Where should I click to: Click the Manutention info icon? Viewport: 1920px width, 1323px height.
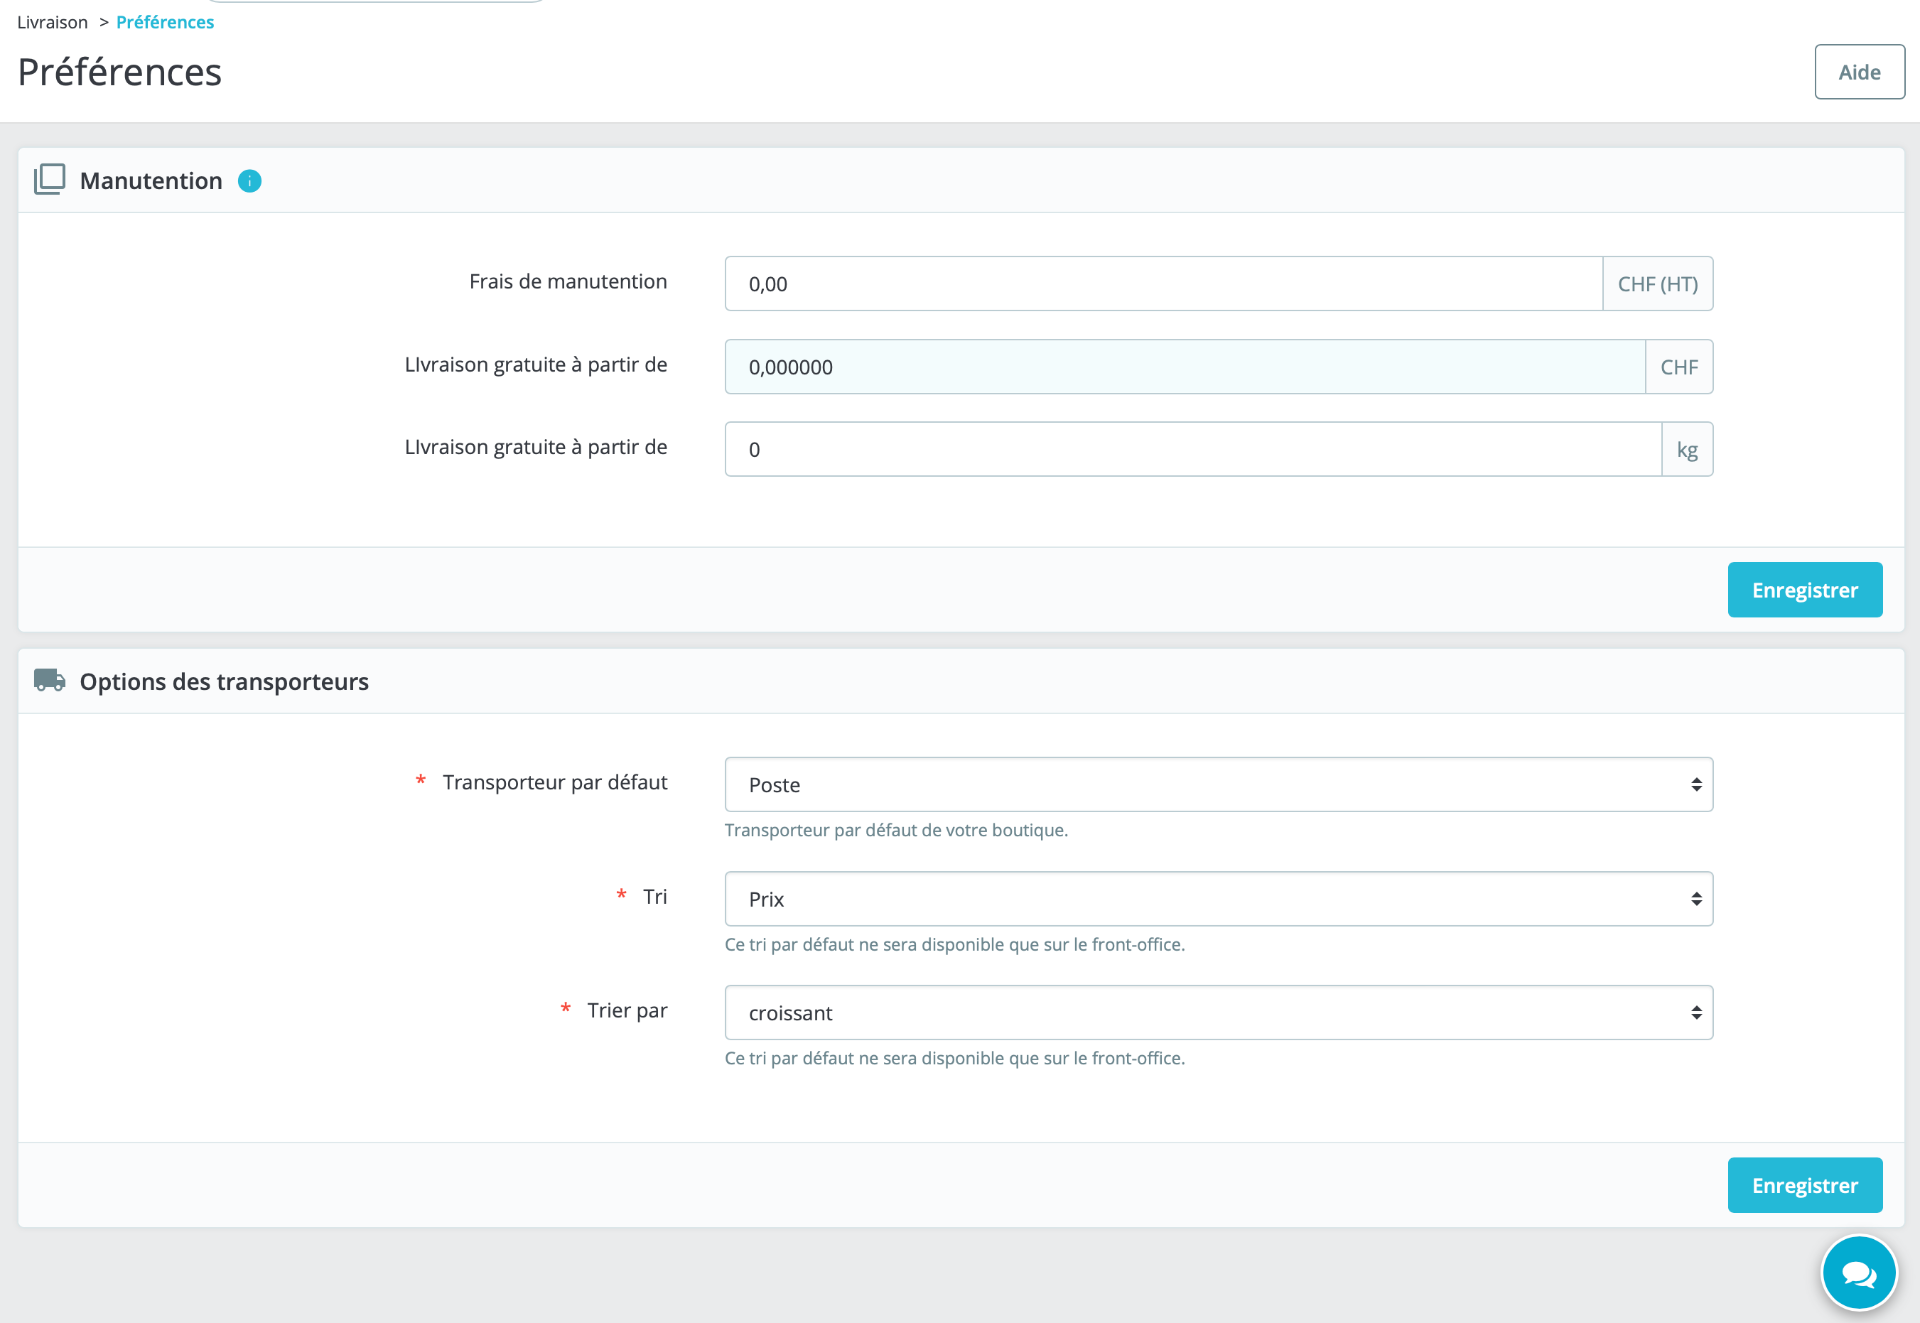pyautogui.click(x=249, y=181)
